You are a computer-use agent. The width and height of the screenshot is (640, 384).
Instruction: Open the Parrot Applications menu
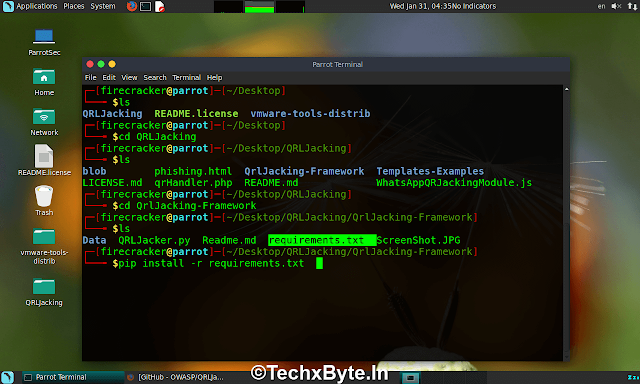(x=30, y=6)
